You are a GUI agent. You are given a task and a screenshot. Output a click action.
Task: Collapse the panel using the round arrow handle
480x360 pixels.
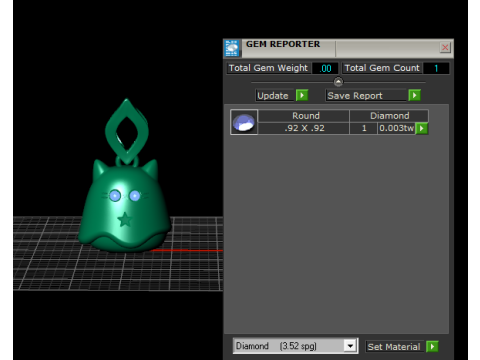[x=338, y=82]
